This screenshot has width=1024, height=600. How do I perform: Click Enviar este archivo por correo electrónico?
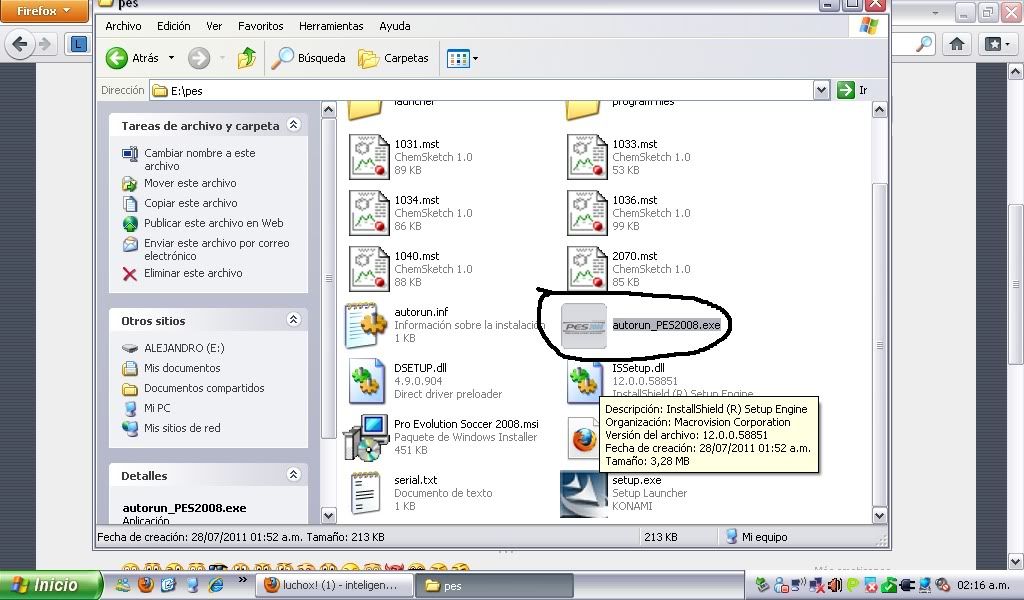click(216, 249)
